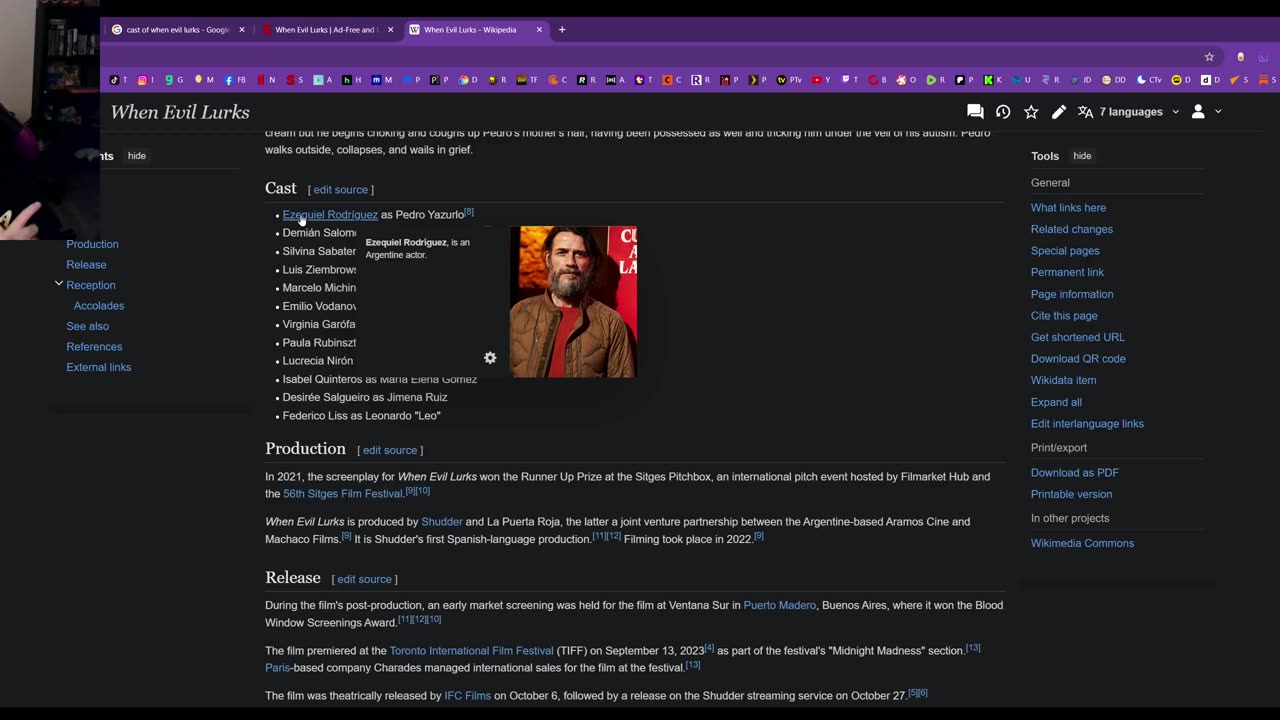Screen dimensions: 1280x720
Task: Open the Puerto Madero link
Action: point(780,606)
